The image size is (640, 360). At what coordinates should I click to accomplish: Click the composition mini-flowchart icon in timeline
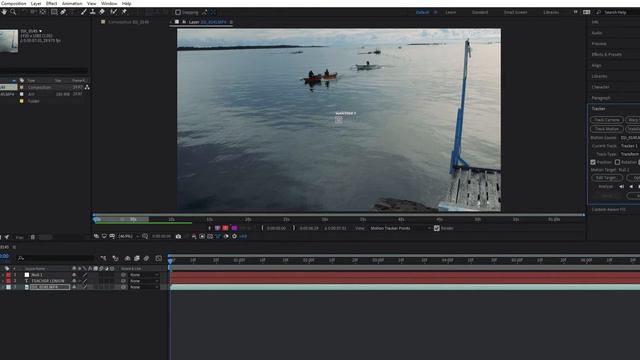tap(103, 258)
